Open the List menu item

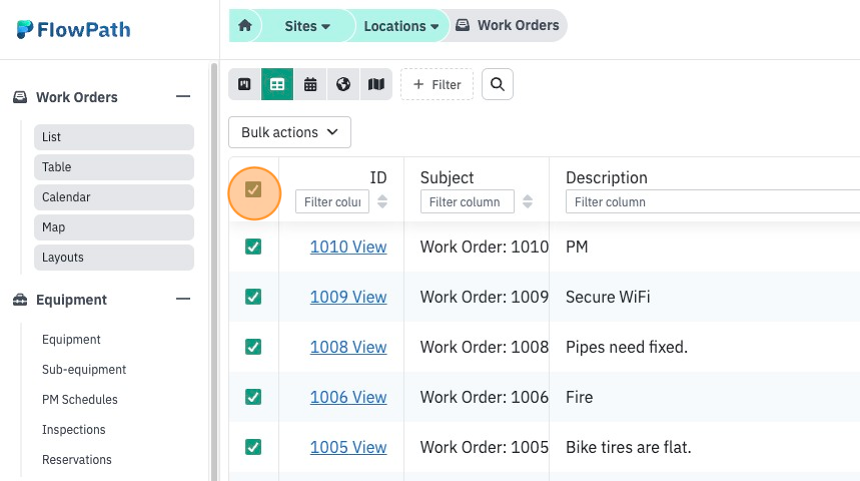[x=114, y=137]
